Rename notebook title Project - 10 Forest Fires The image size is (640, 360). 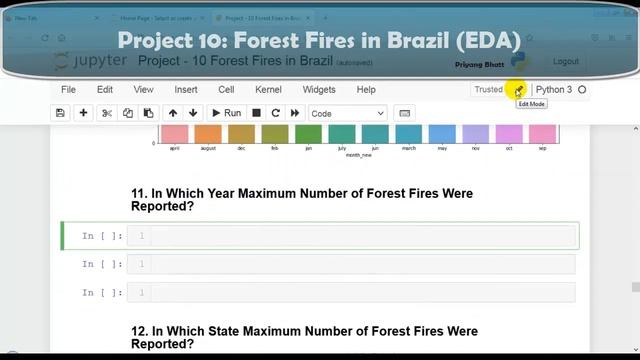click(x=235, y=61)
